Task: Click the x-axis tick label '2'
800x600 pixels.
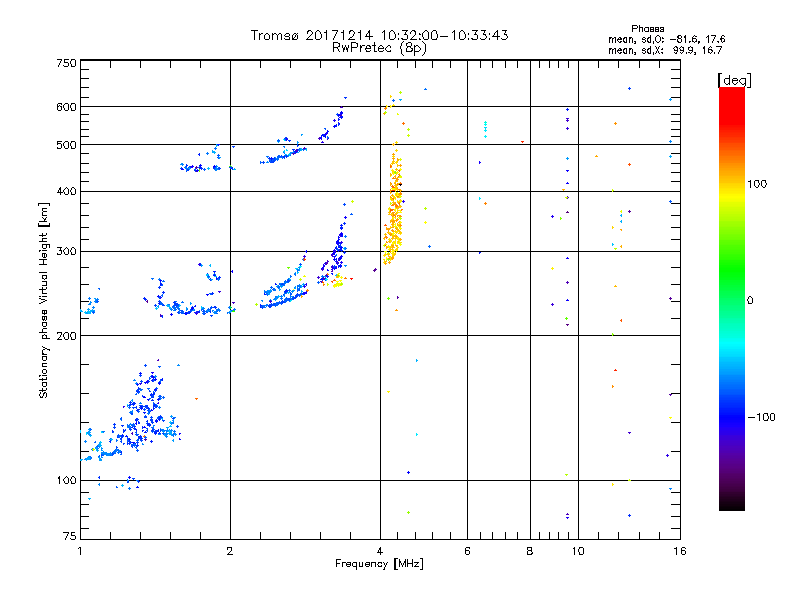Action: pyautogui.click(x=230, y=551)
